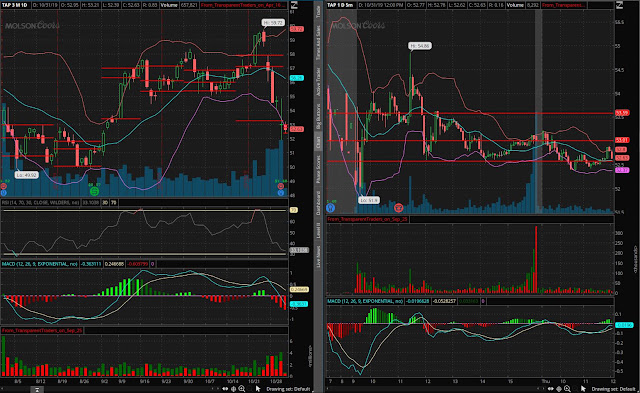Click zoom-in magnifier under left daily chart

click(242, 389)
